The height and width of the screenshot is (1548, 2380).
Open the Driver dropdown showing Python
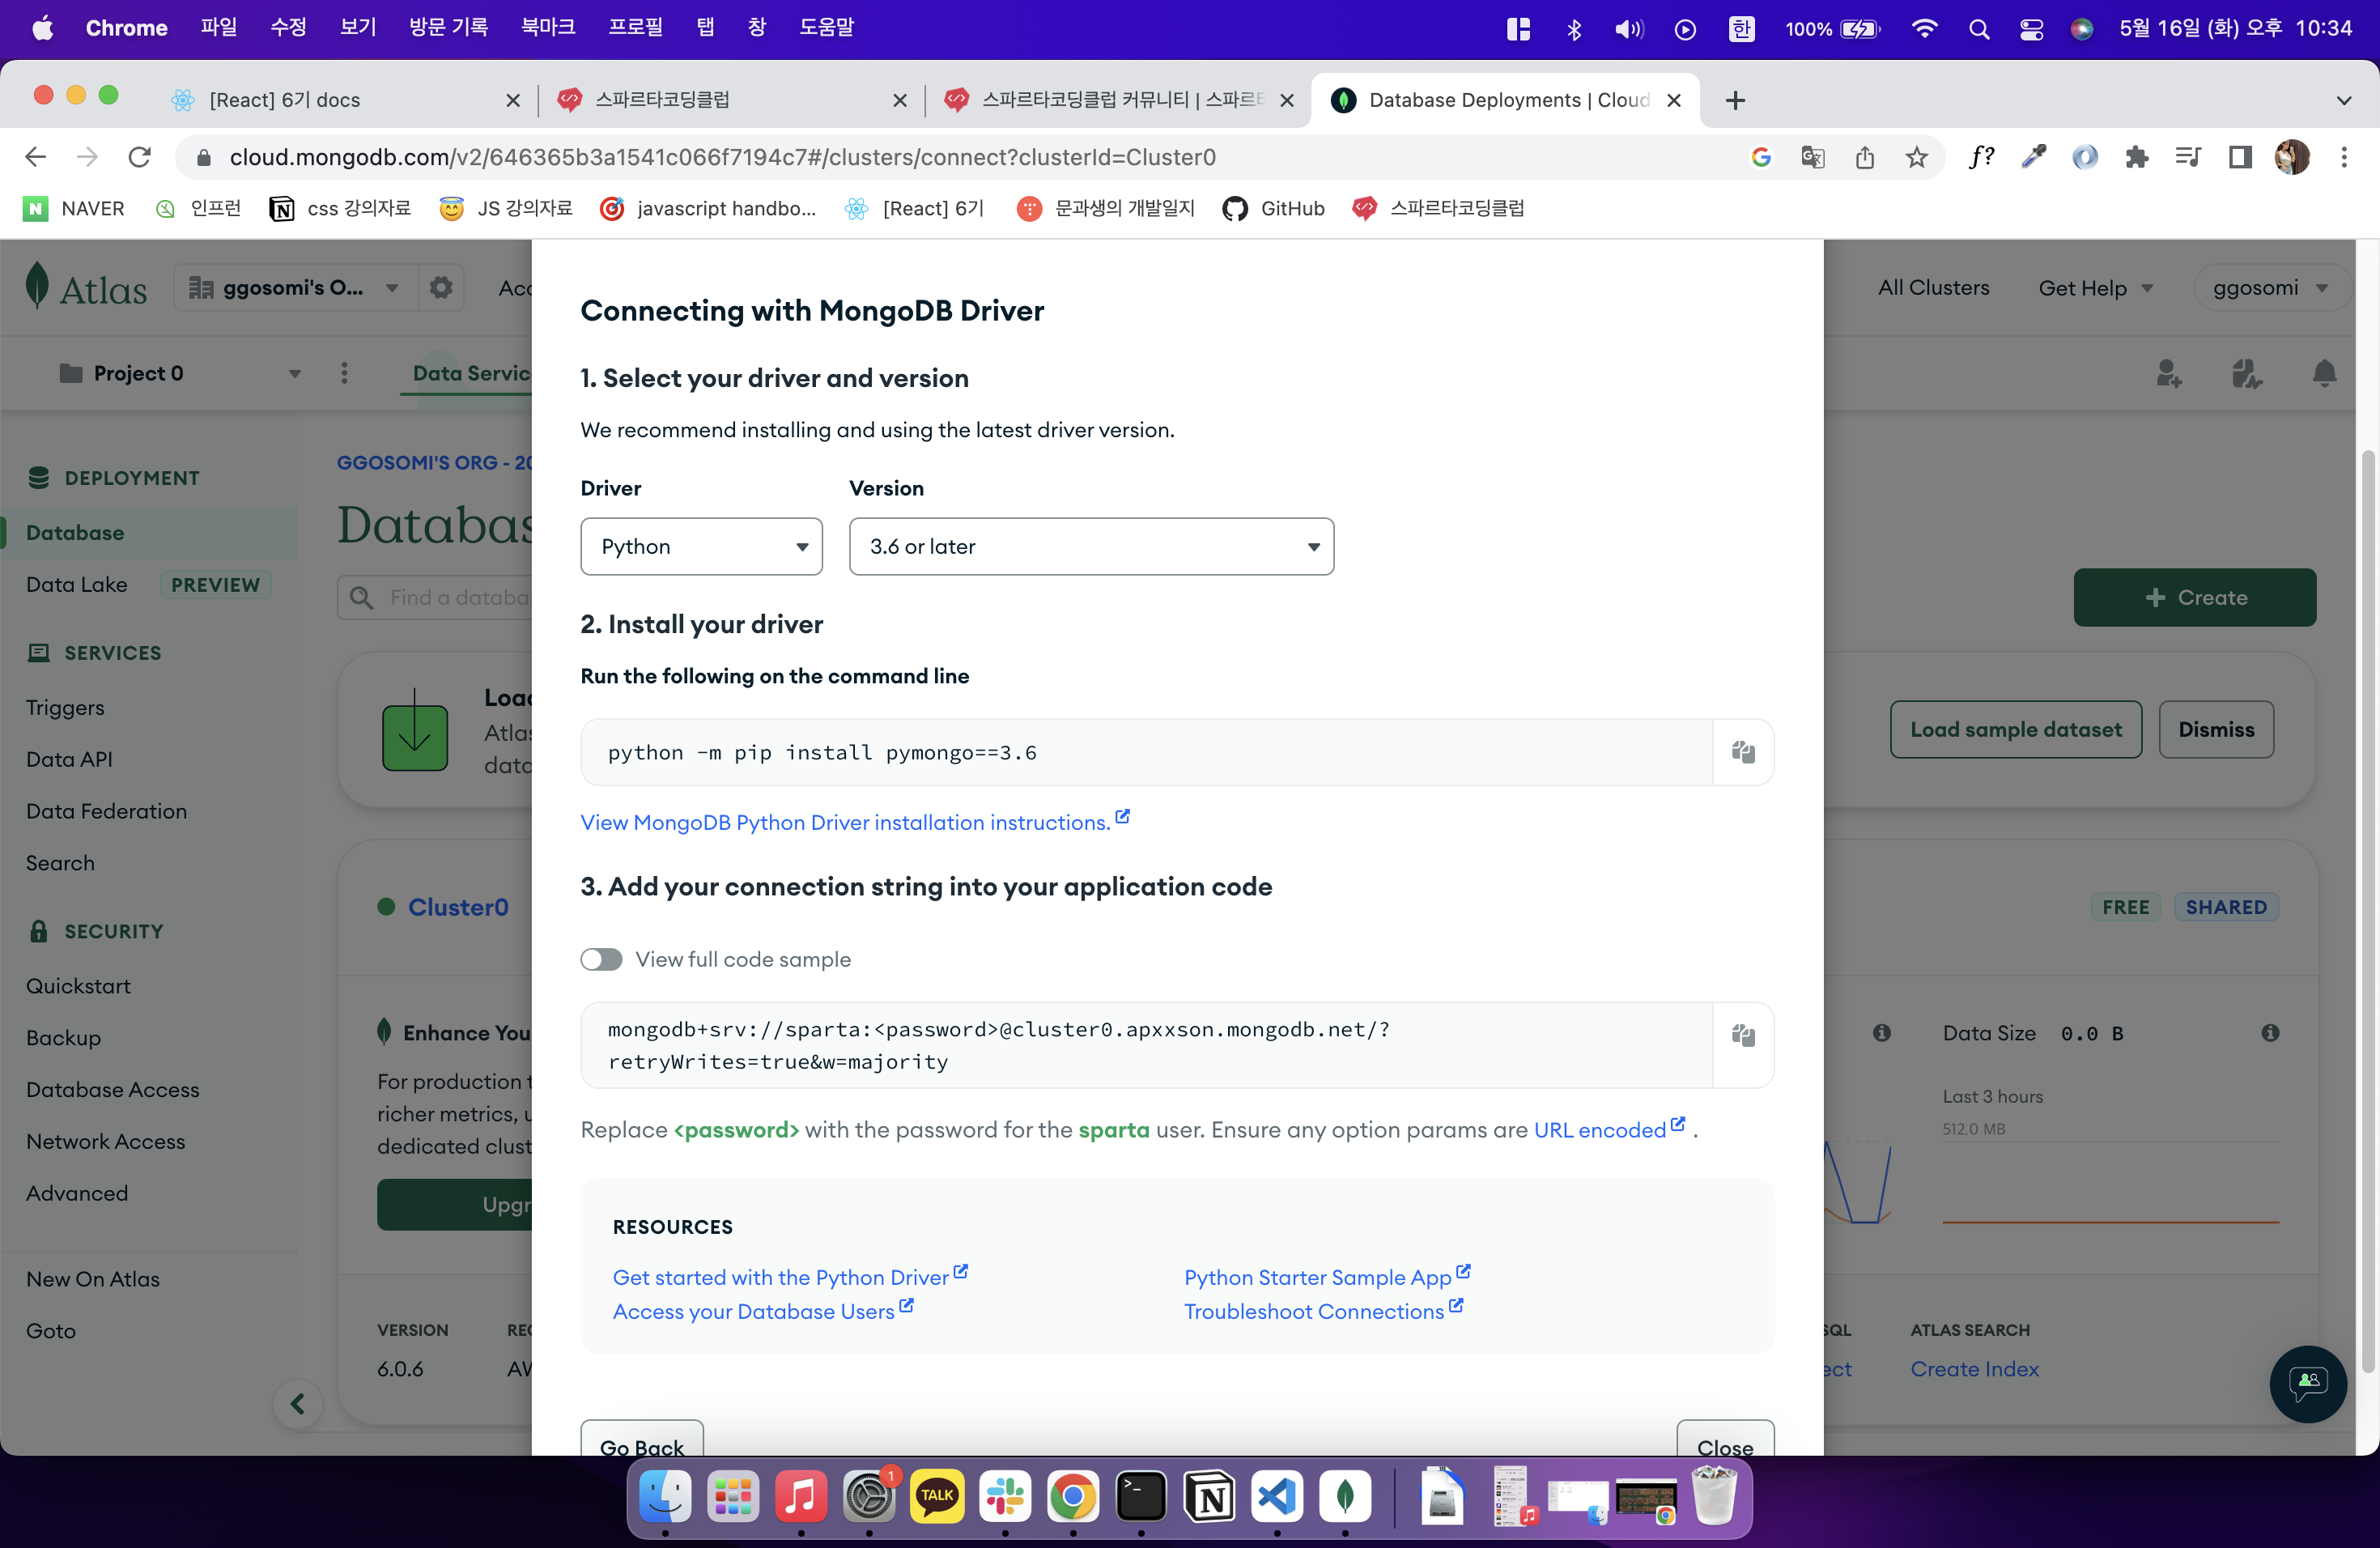pos(701,546)
